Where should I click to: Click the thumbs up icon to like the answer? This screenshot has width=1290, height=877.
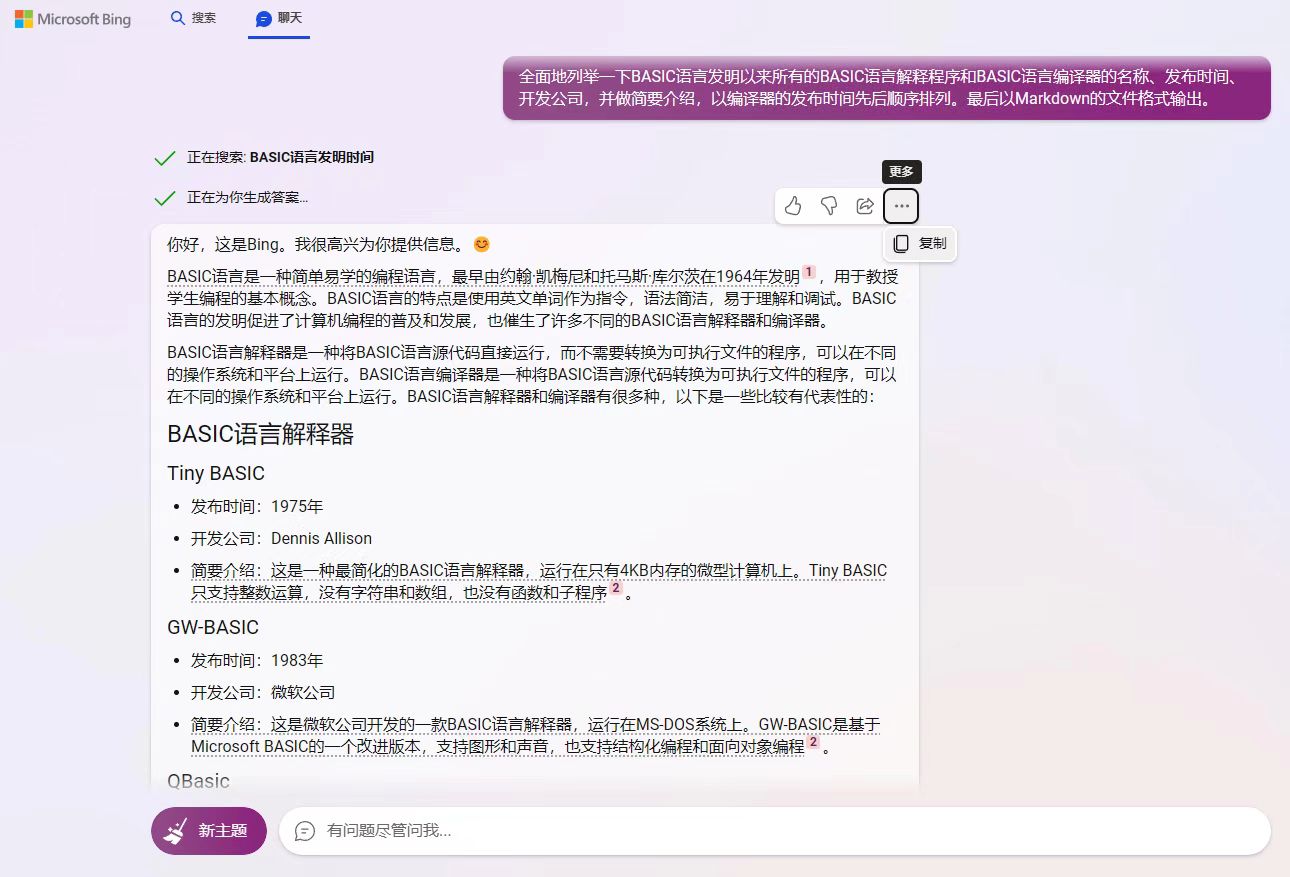(793, 205)
